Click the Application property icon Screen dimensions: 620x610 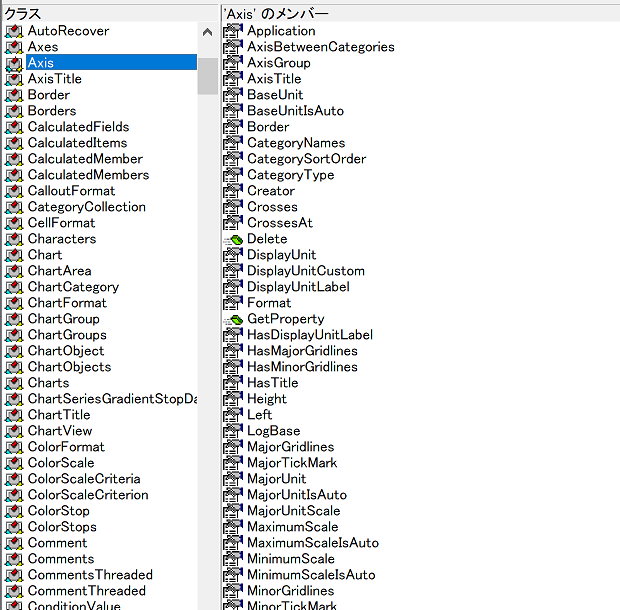point(232,31)
